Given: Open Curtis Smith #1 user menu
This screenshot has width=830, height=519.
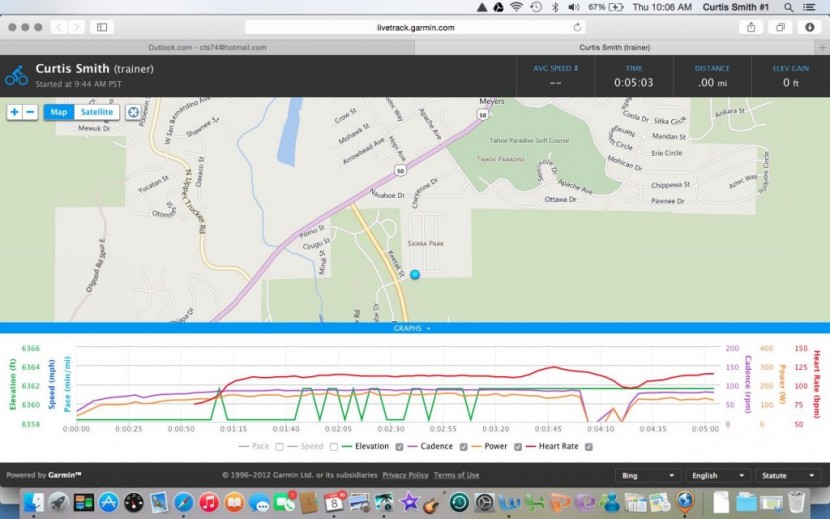Looking at the screenshot, I should click(x=735, y=7).
